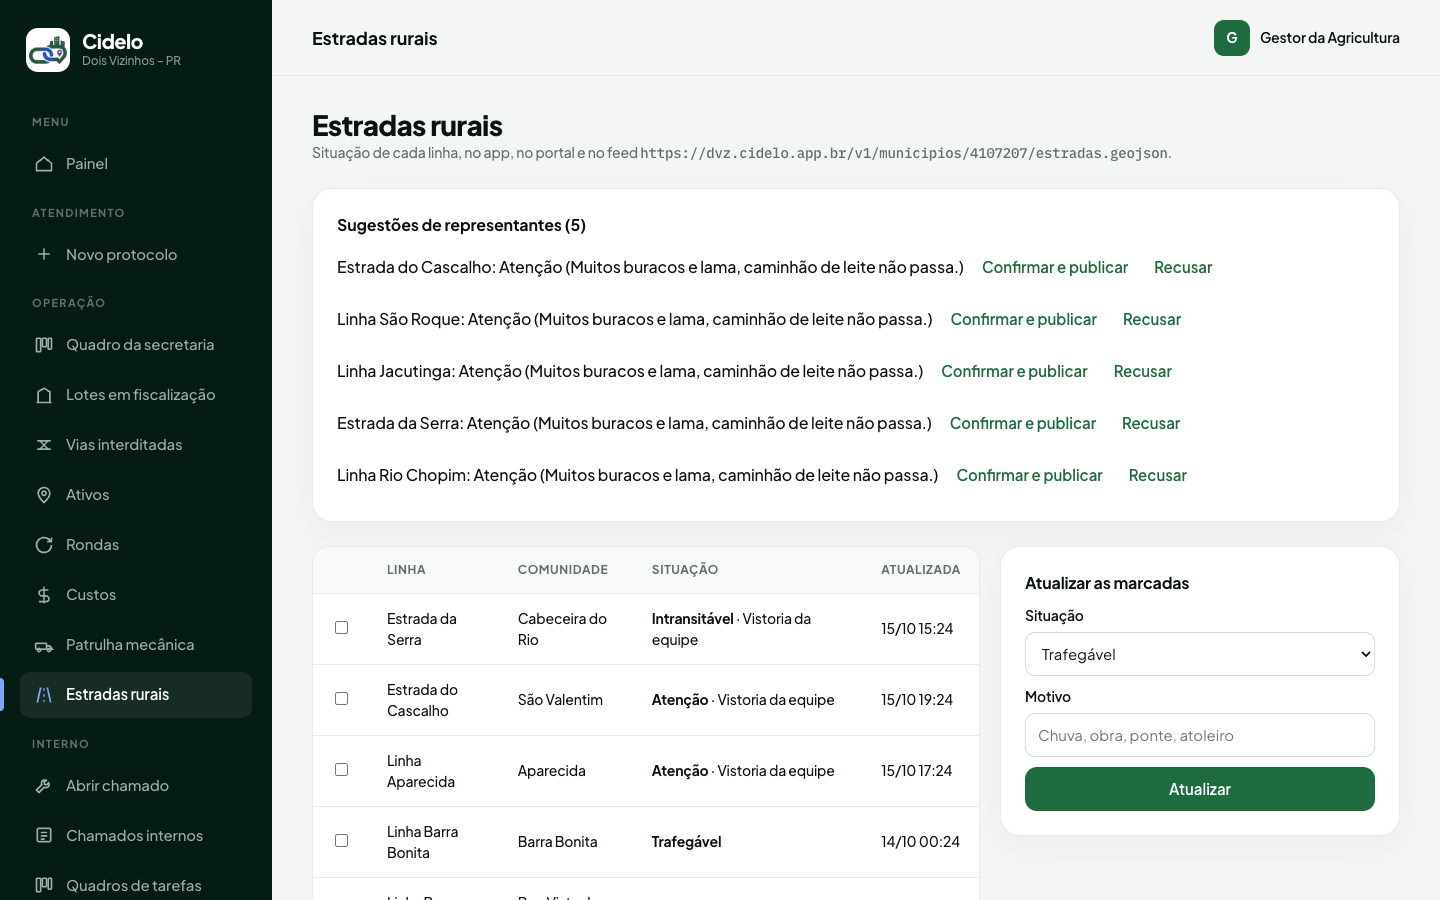The width and height of the screenshot is (1440, 900).
Task: Click the ATUALIZADA column header
Action: [920, 570]
